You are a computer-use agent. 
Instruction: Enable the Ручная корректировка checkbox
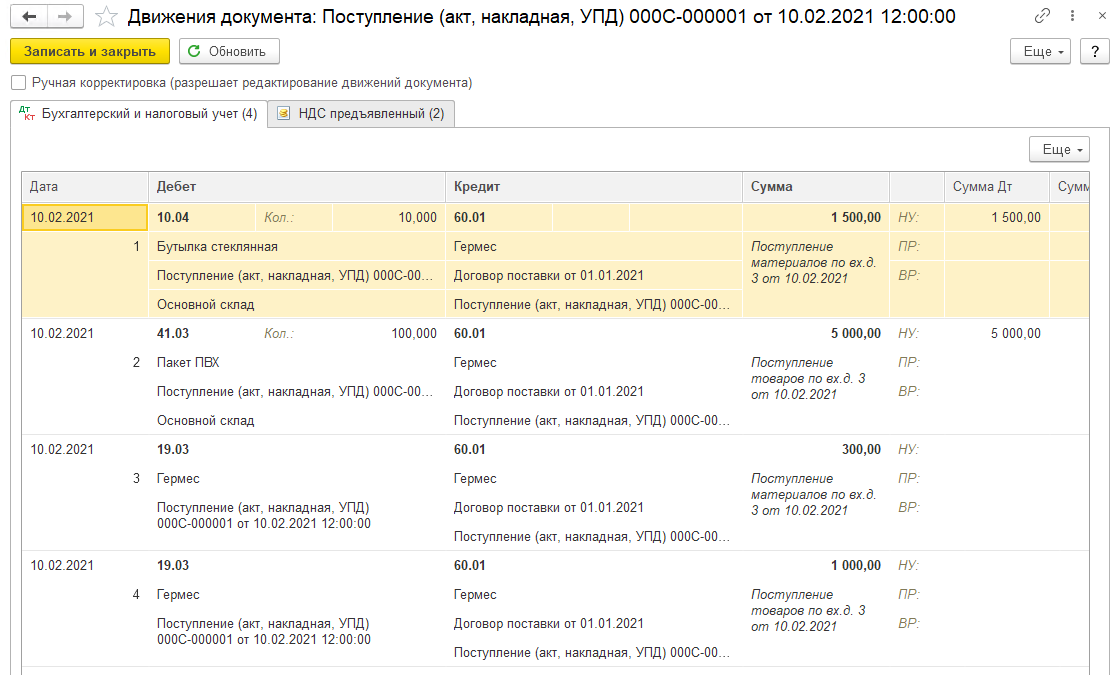coord(18,83)
